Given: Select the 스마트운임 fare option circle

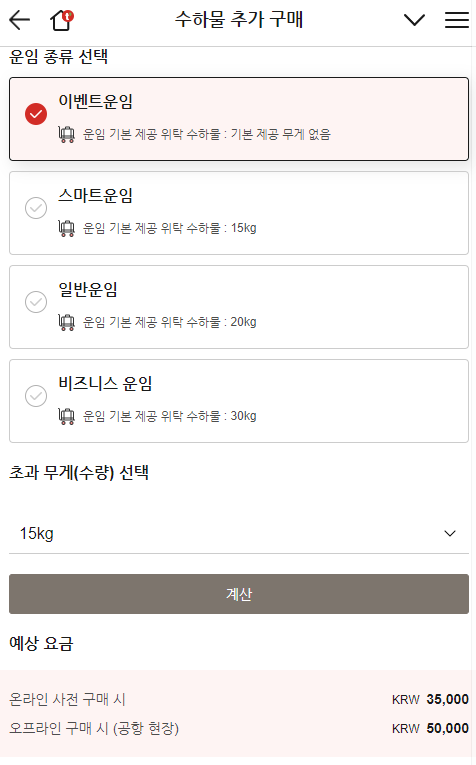Looking at the screenshot, I should (x=36, y=208).
